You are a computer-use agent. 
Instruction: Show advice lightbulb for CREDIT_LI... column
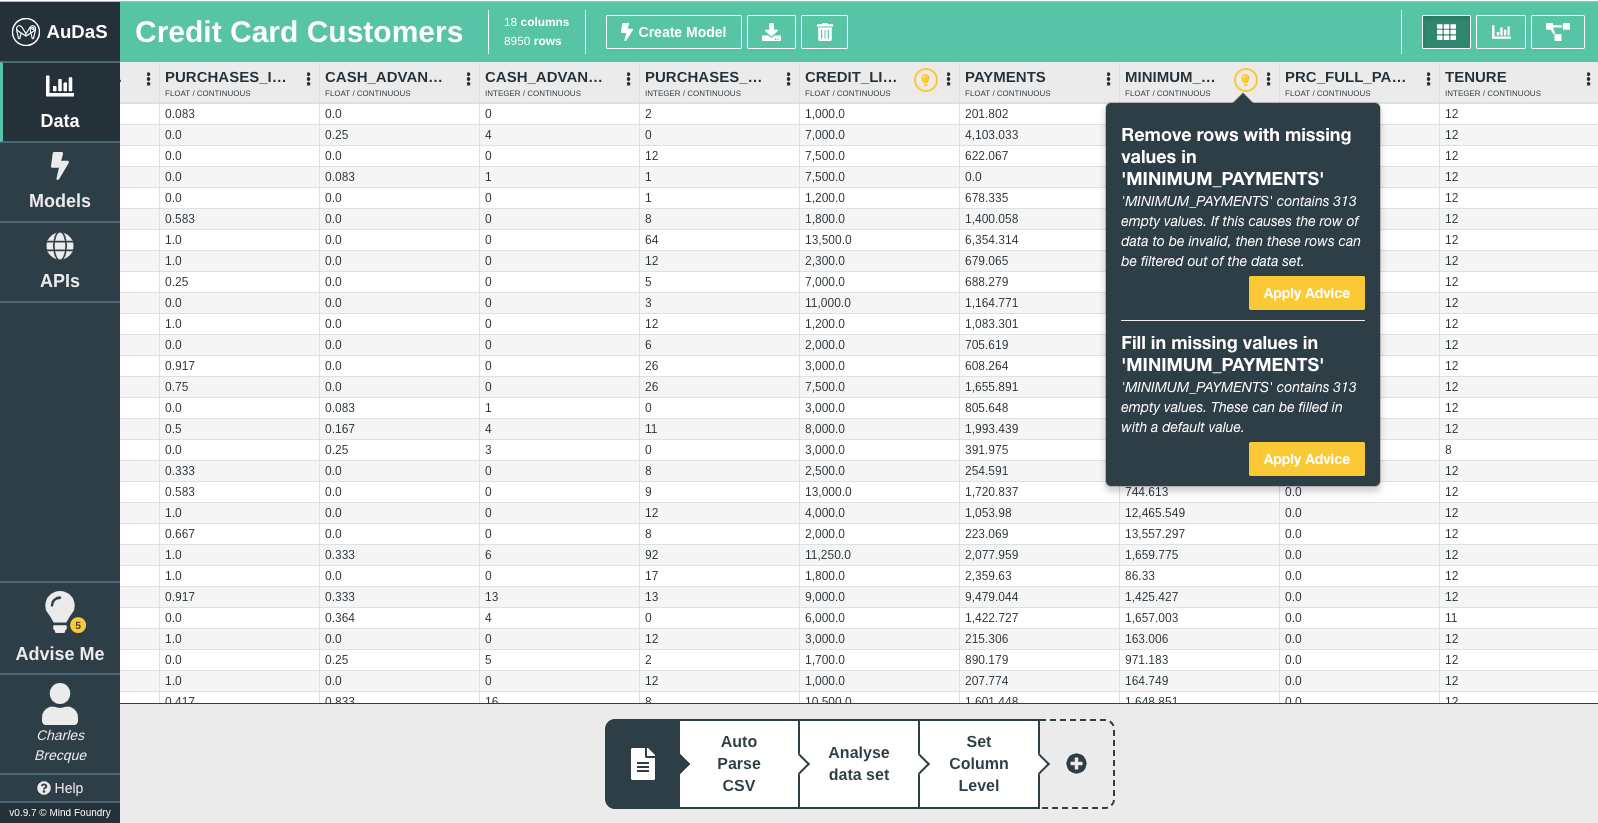tap(926, 79)
